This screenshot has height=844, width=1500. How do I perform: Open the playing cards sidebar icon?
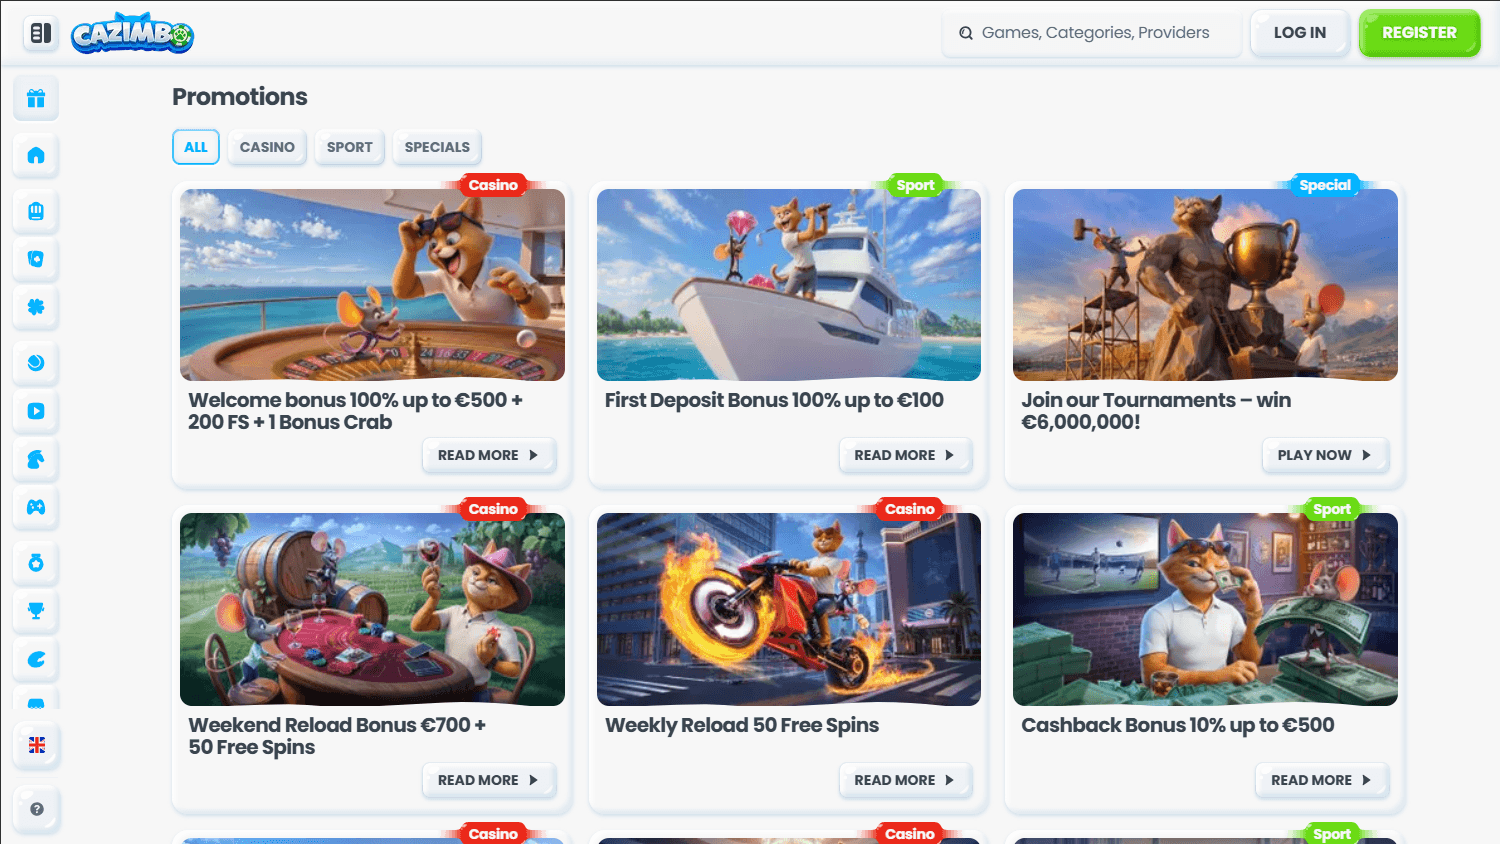pos(36,259)
